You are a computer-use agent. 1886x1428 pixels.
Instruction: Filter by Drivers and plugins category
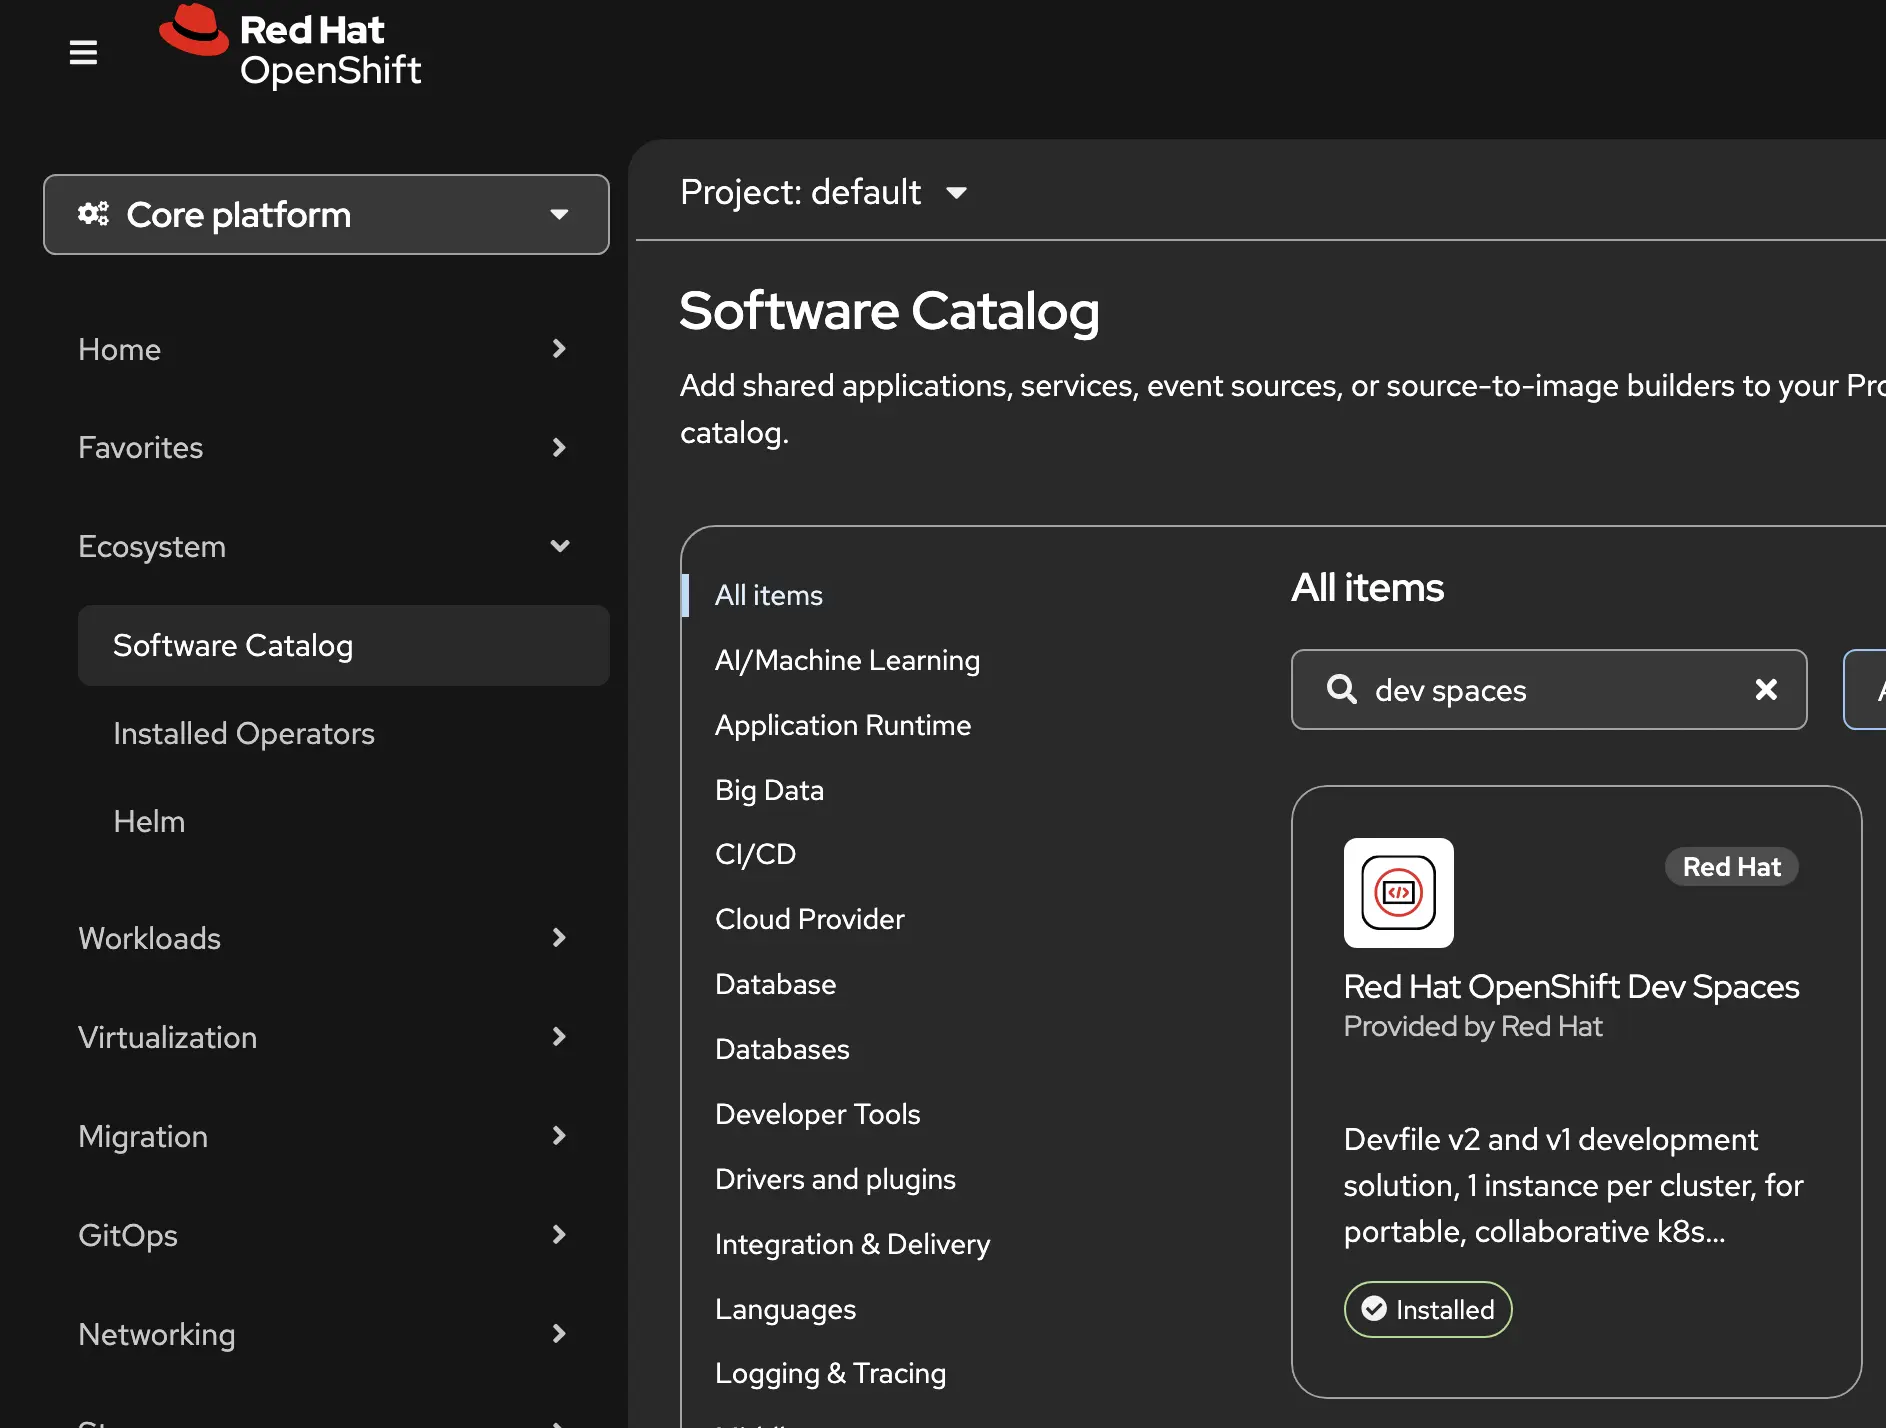(x=835, y=1179)
